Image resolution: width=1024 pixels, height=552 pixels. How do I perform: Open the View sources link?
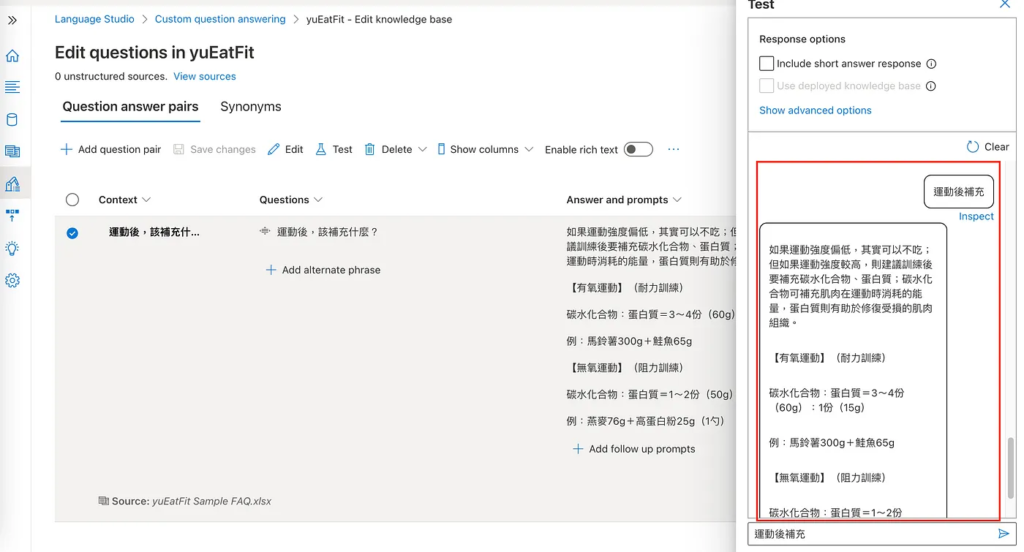204,77
